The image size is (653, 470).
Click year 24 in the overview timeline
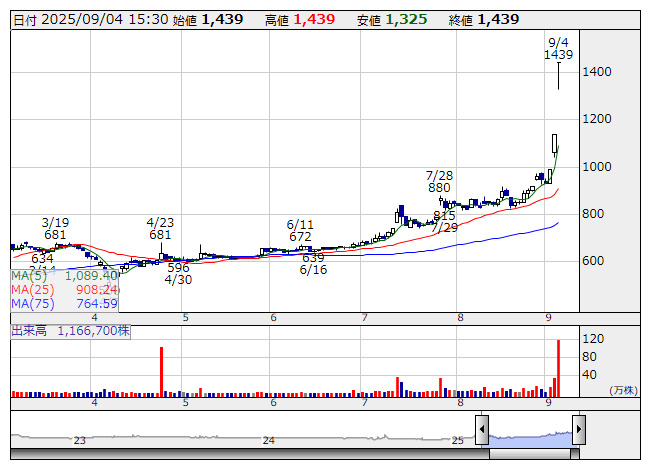[268, 440]
